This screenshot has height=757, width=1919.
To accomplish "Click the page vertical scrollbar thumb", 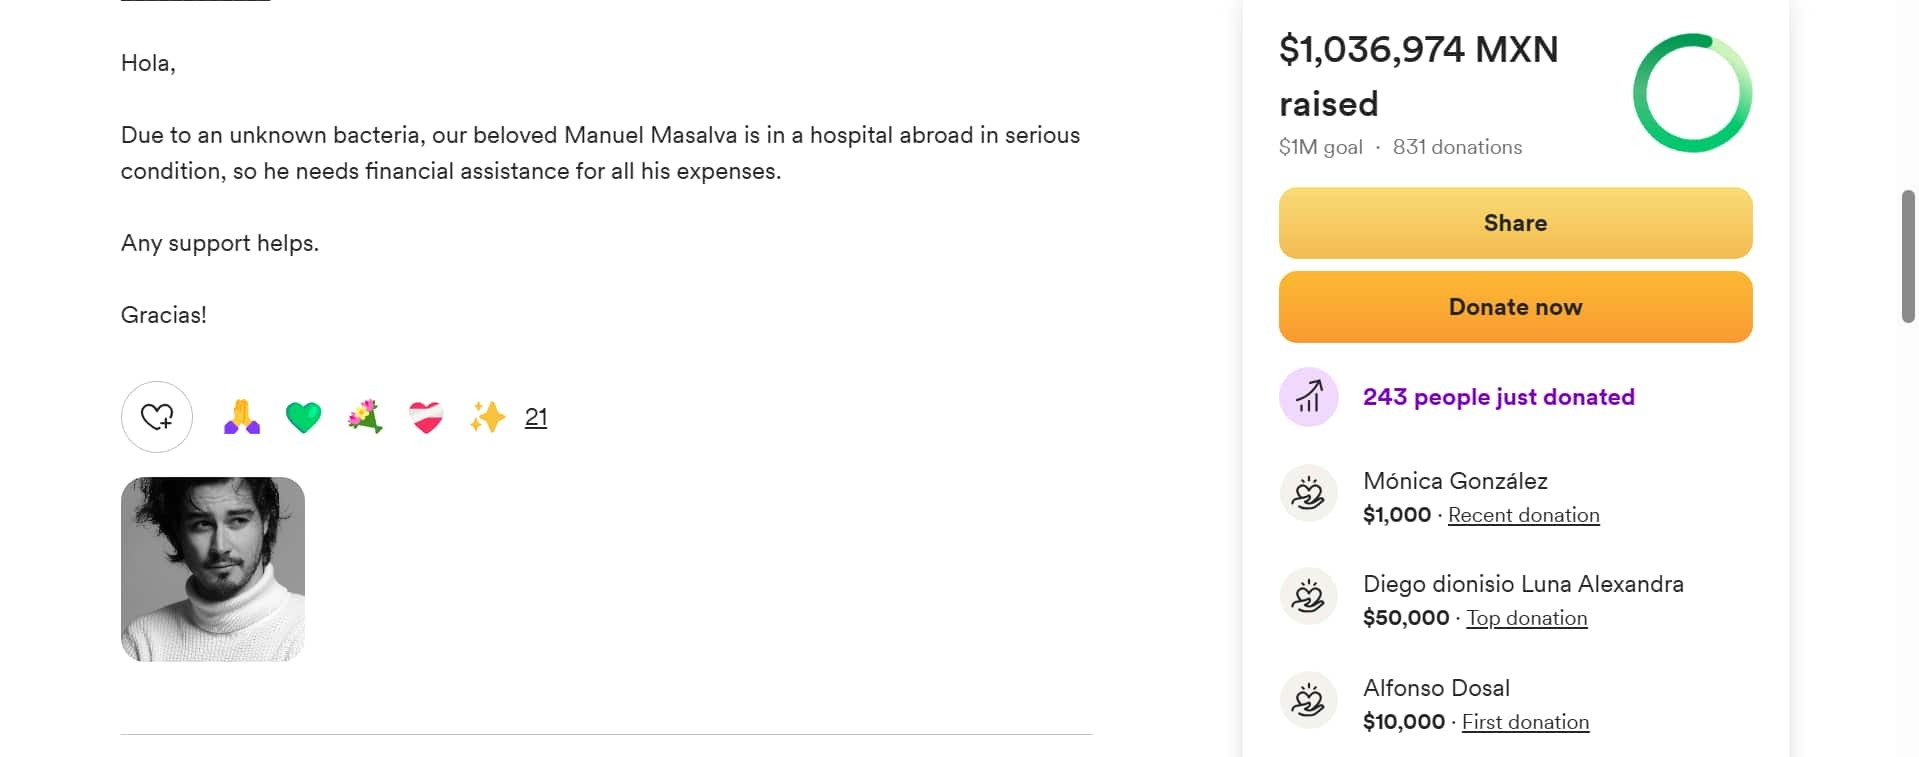I will pyautogui.click(x=1908, y=256).
